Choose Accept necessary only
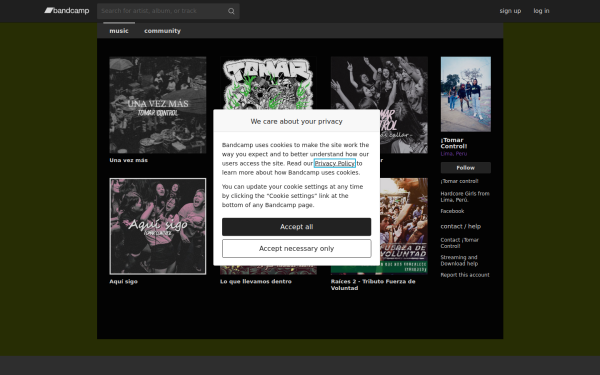 point(297,249)
